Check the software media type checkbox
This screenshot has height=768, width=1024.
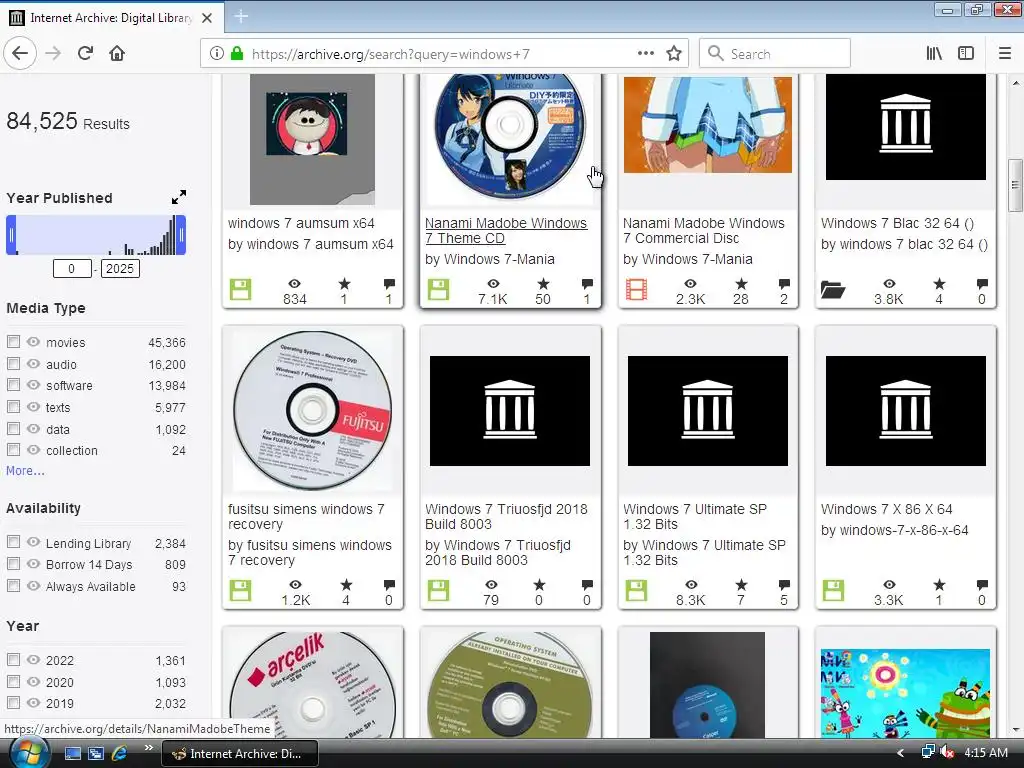point(13,385)
